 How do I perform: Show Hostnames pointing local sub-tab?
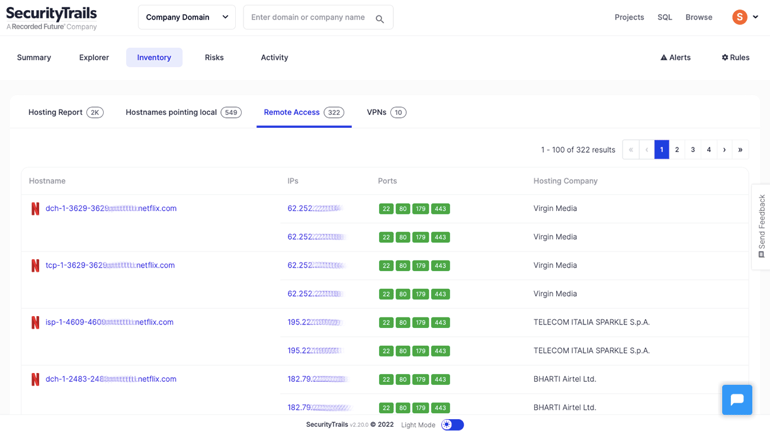click(183, 112)
